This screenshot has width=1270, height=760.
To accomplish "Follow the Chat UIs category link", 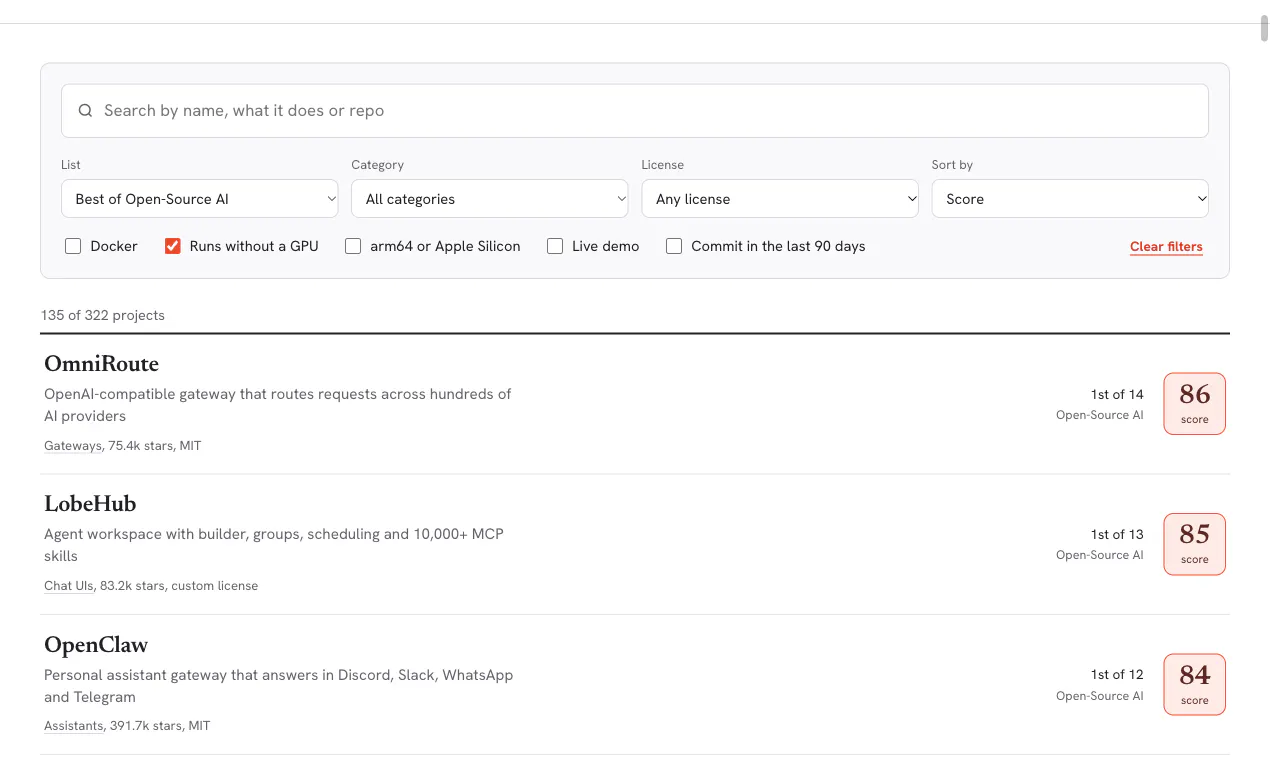I will pos(69,586).
